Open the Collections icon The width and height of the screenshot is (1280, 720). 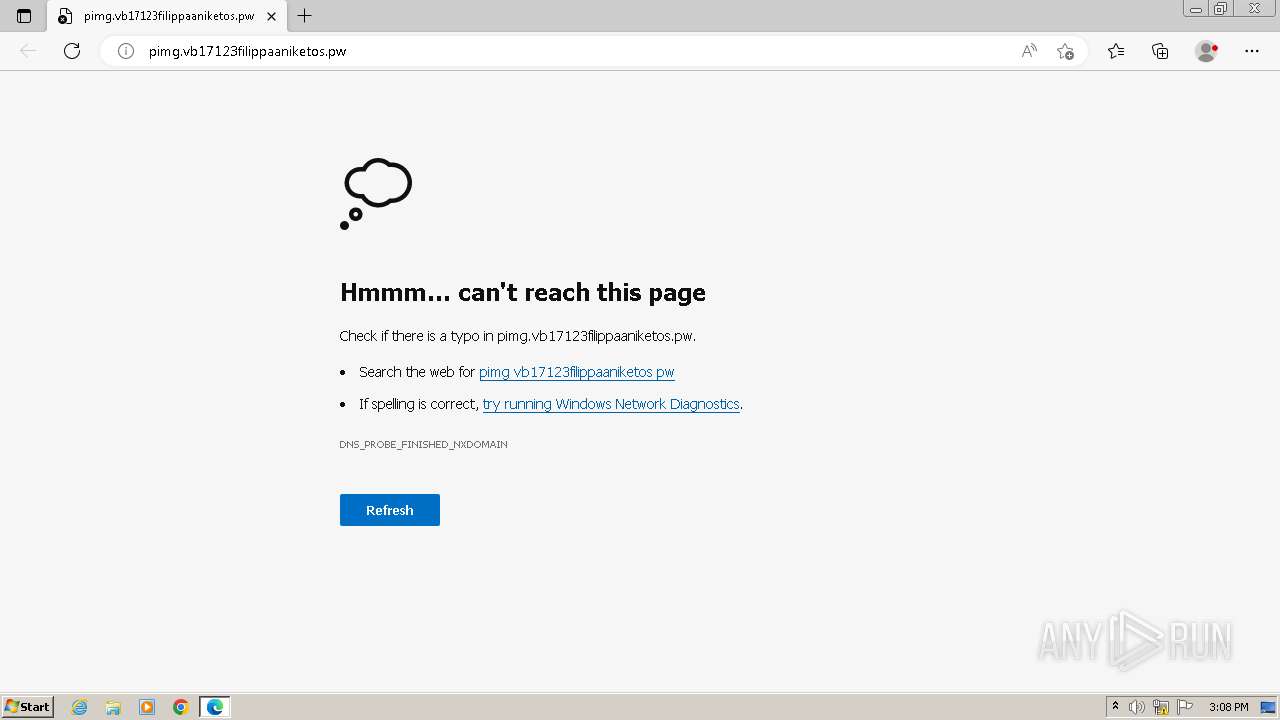(1160, 51)
